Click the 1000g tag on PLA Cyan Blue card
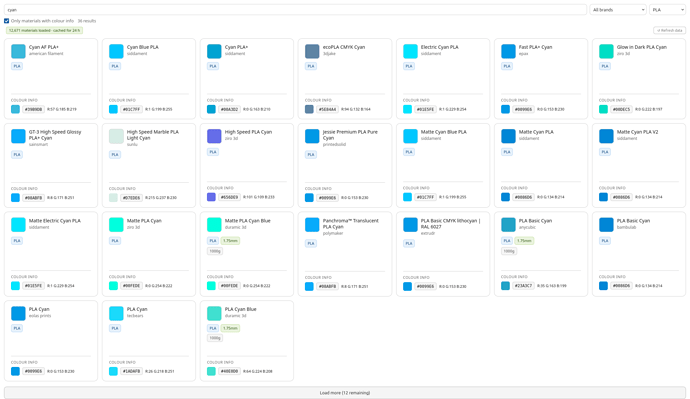 215,338
